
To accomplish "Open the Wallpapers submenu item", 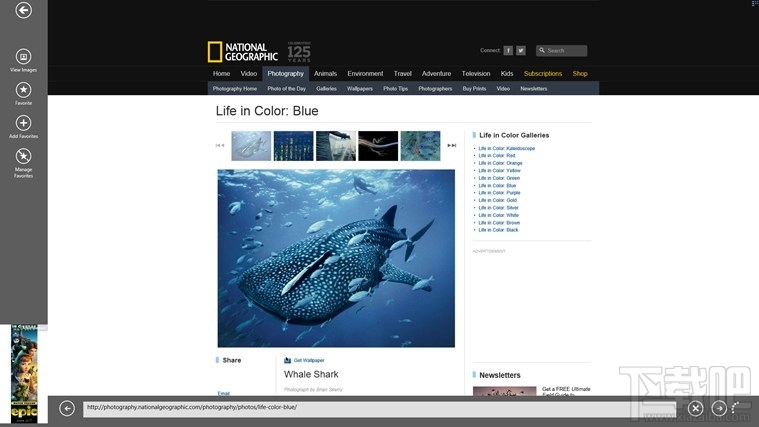I will (360, 89).
